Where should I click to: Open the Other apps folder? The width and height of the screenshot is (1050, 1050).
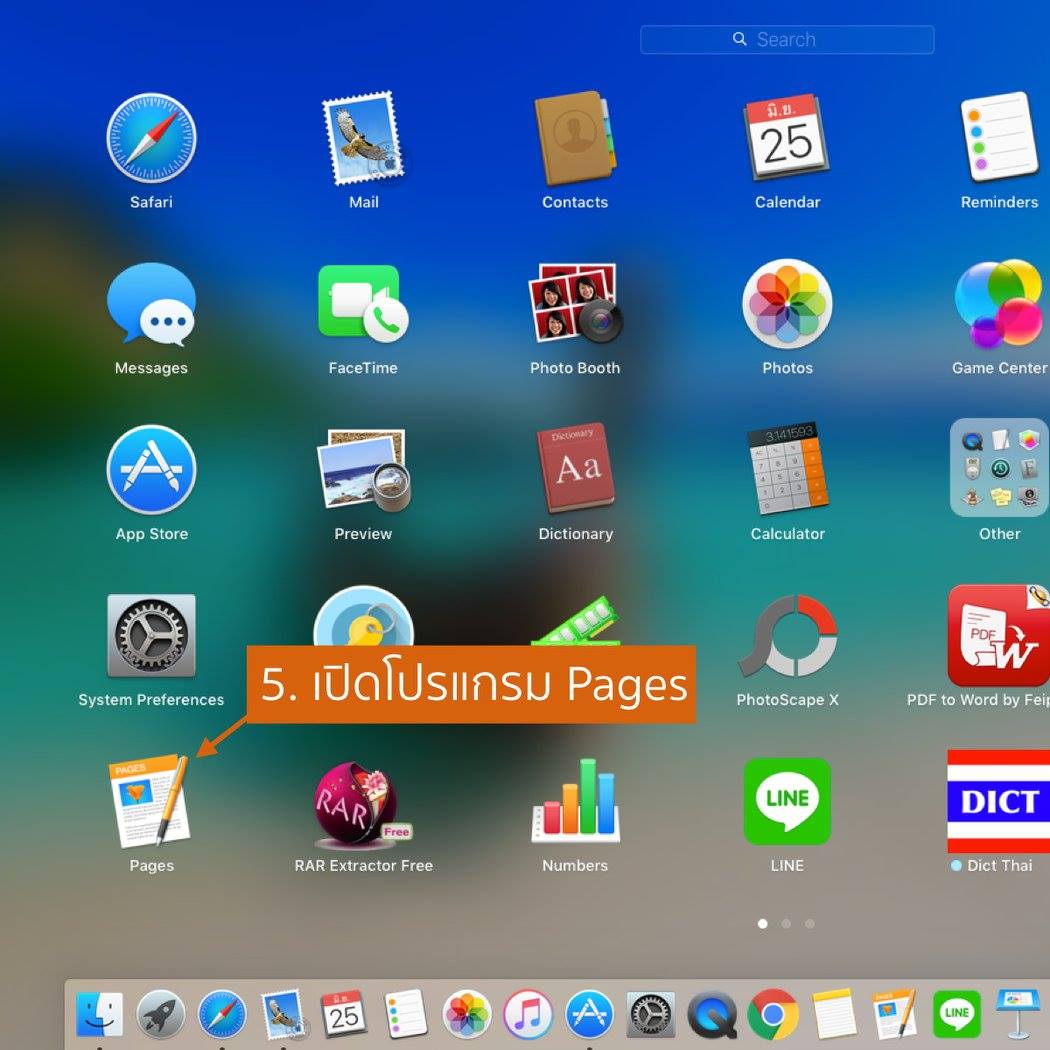coord(999,468)
